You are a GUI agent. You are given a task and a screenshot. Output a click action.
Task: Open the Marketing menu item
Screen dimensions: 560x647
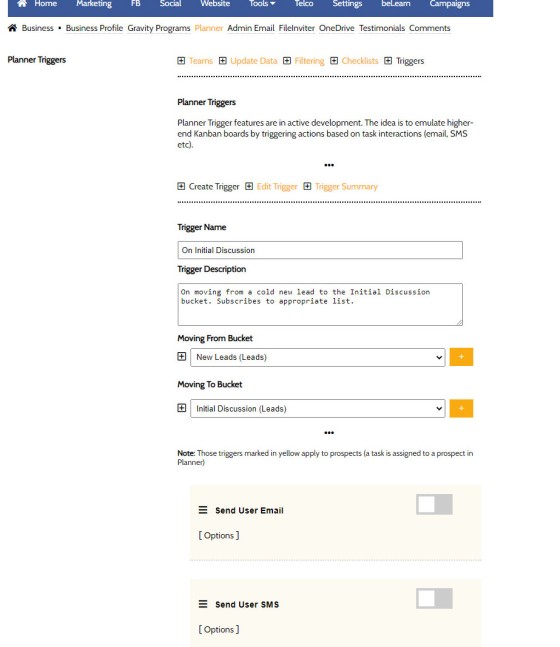tap(94, 4)
